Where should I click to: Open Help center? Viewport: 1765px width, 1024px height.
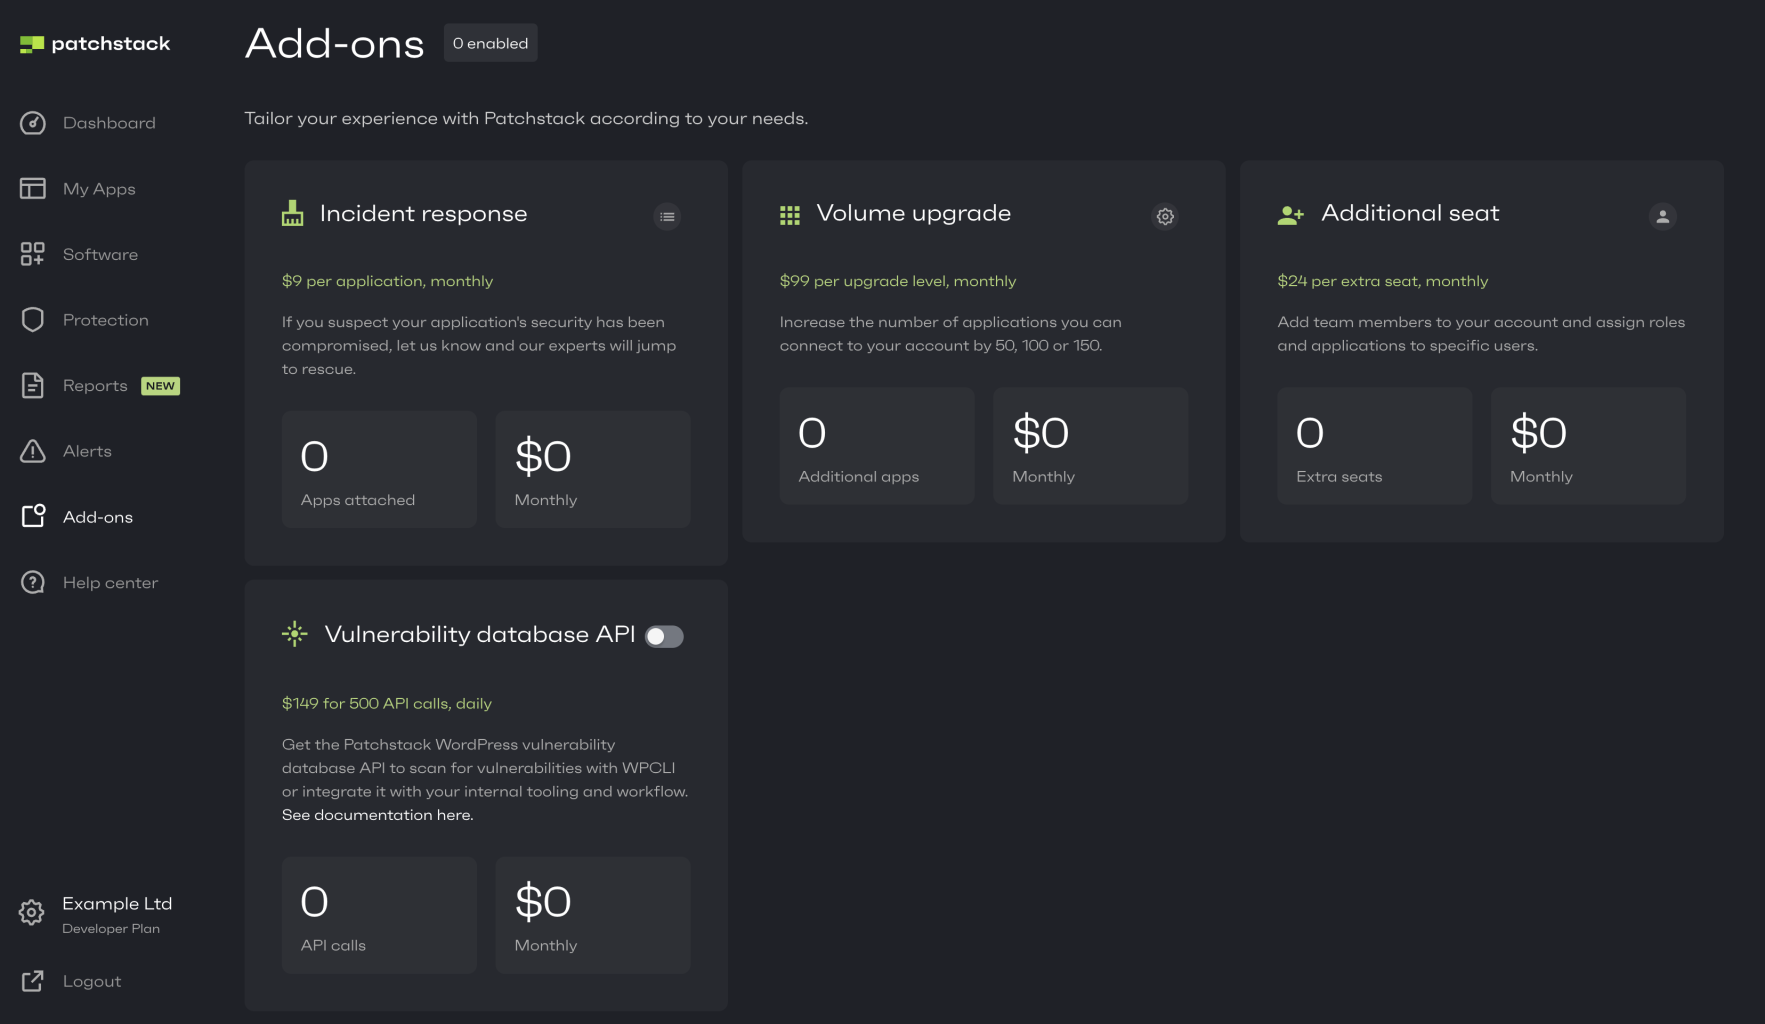point(110,583)
